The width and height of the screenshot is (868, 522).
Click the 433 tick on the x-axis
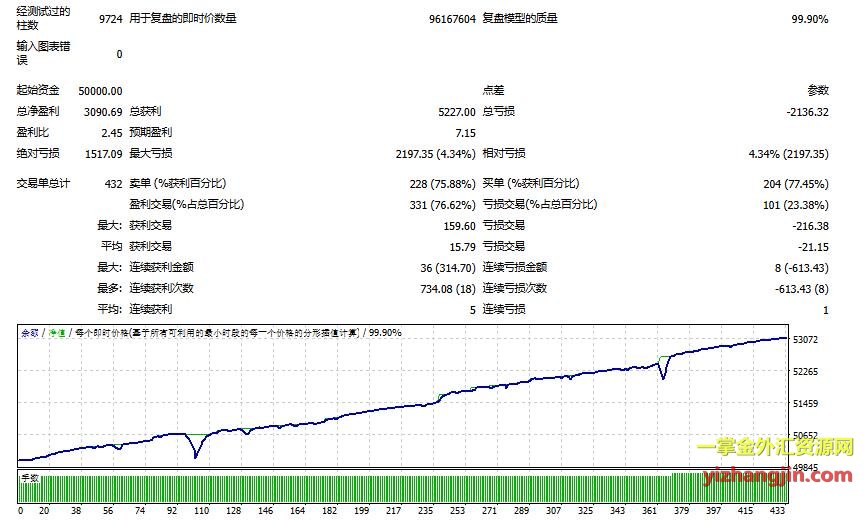tap(777, 510)
